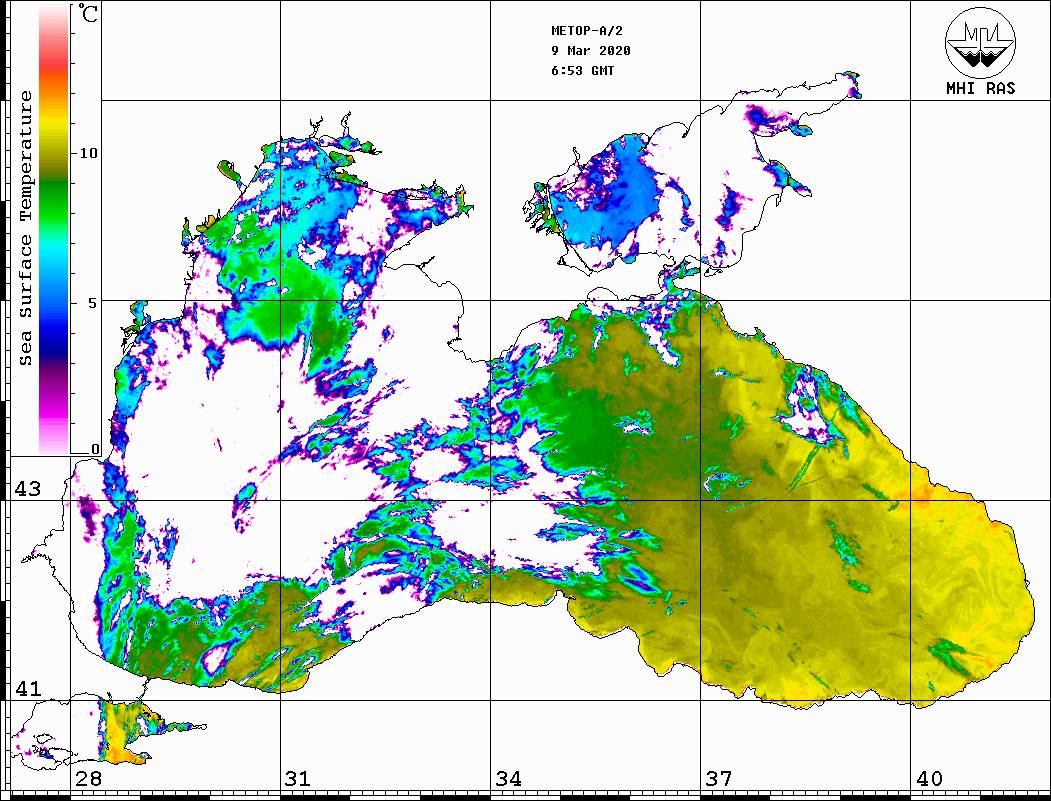Viewport: 1051px width, 801px height.
Task: Click the 'METOP-A/2' satellite label
Action: click(587, 31)
